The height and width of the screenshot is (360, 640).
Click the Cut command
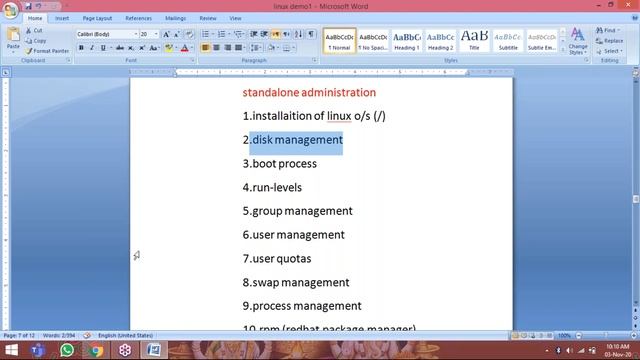[x=34, y=31]
